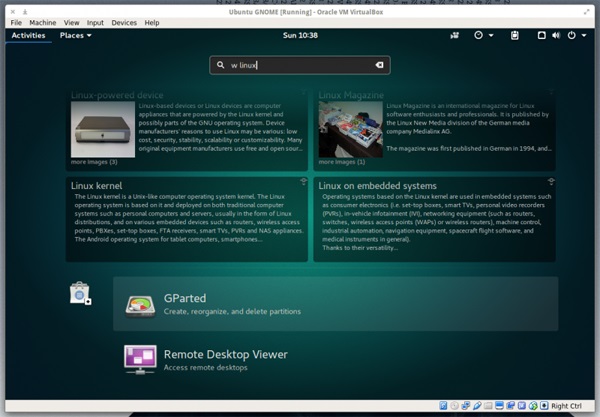This screenshot has width=600, height=417.
Task: Click the VirtualBox optical disk status icon
Action: coord(455,406)
